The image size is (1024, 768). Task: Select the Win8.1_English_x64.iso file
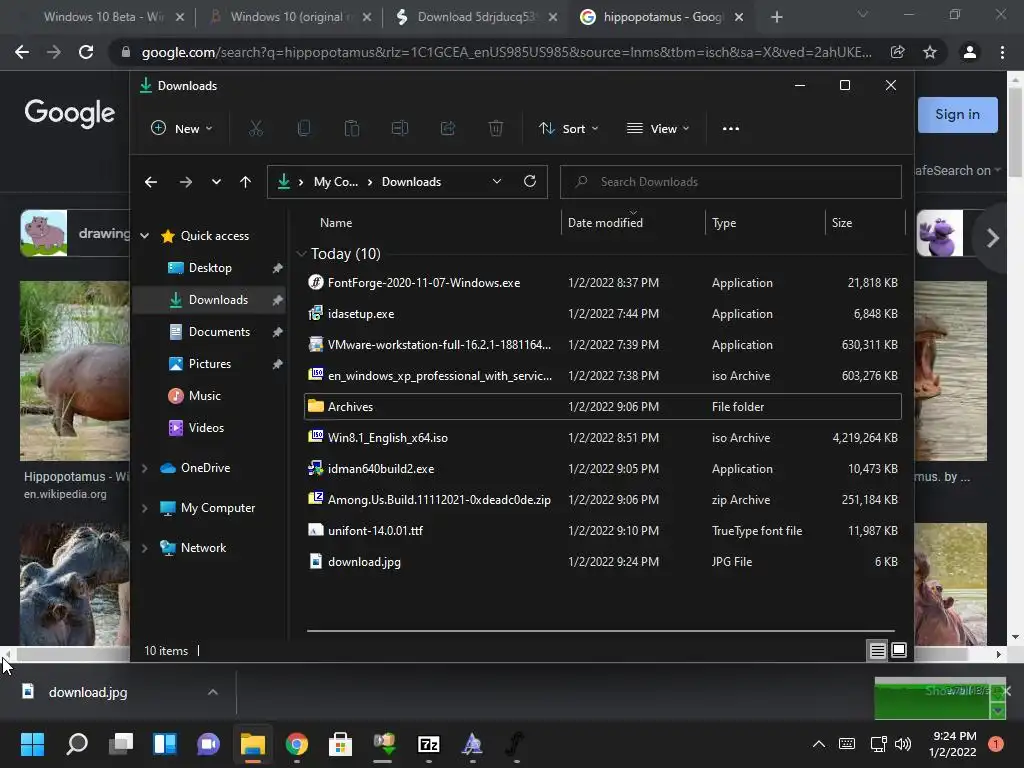(603, 438)
